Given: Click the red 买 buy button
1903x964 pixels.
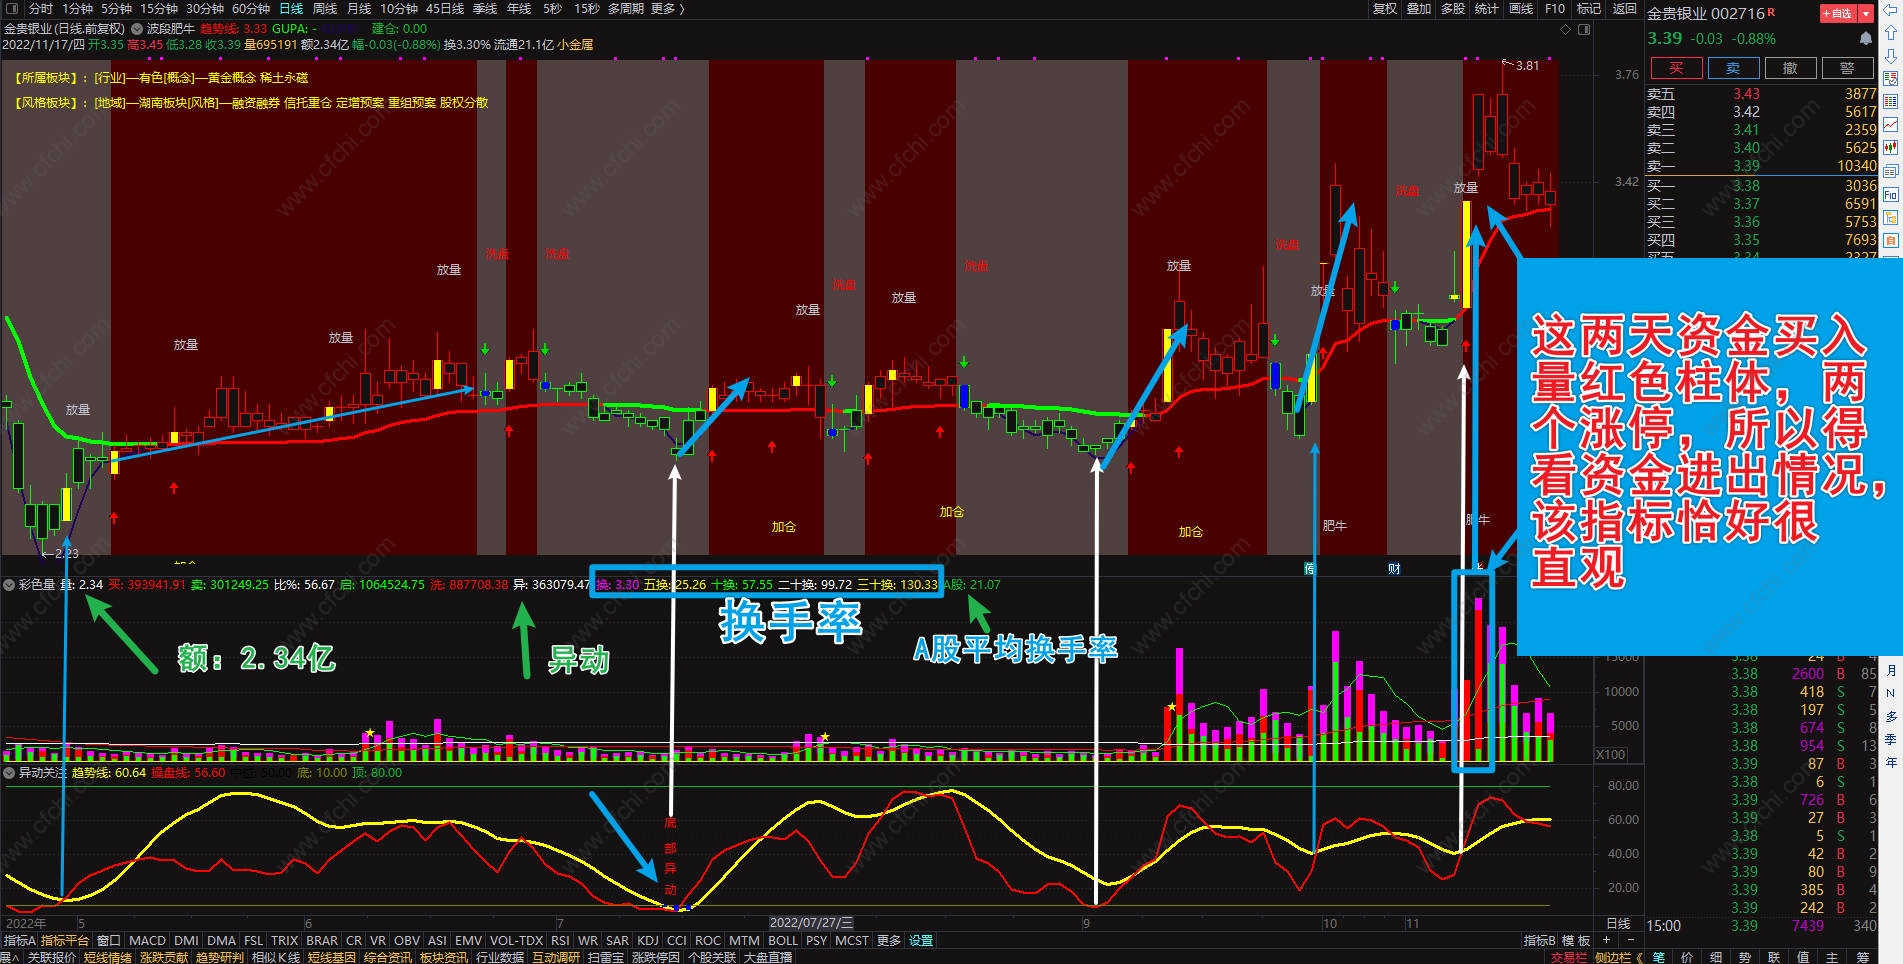Looking at the screenshot, I should click(1676, 68).
